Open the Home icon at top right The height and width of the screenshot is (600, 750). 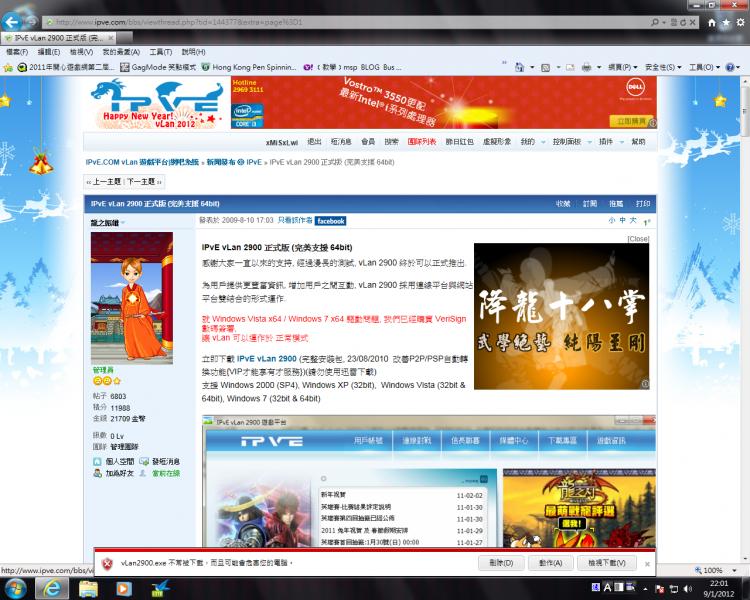(x=712, y=22)
